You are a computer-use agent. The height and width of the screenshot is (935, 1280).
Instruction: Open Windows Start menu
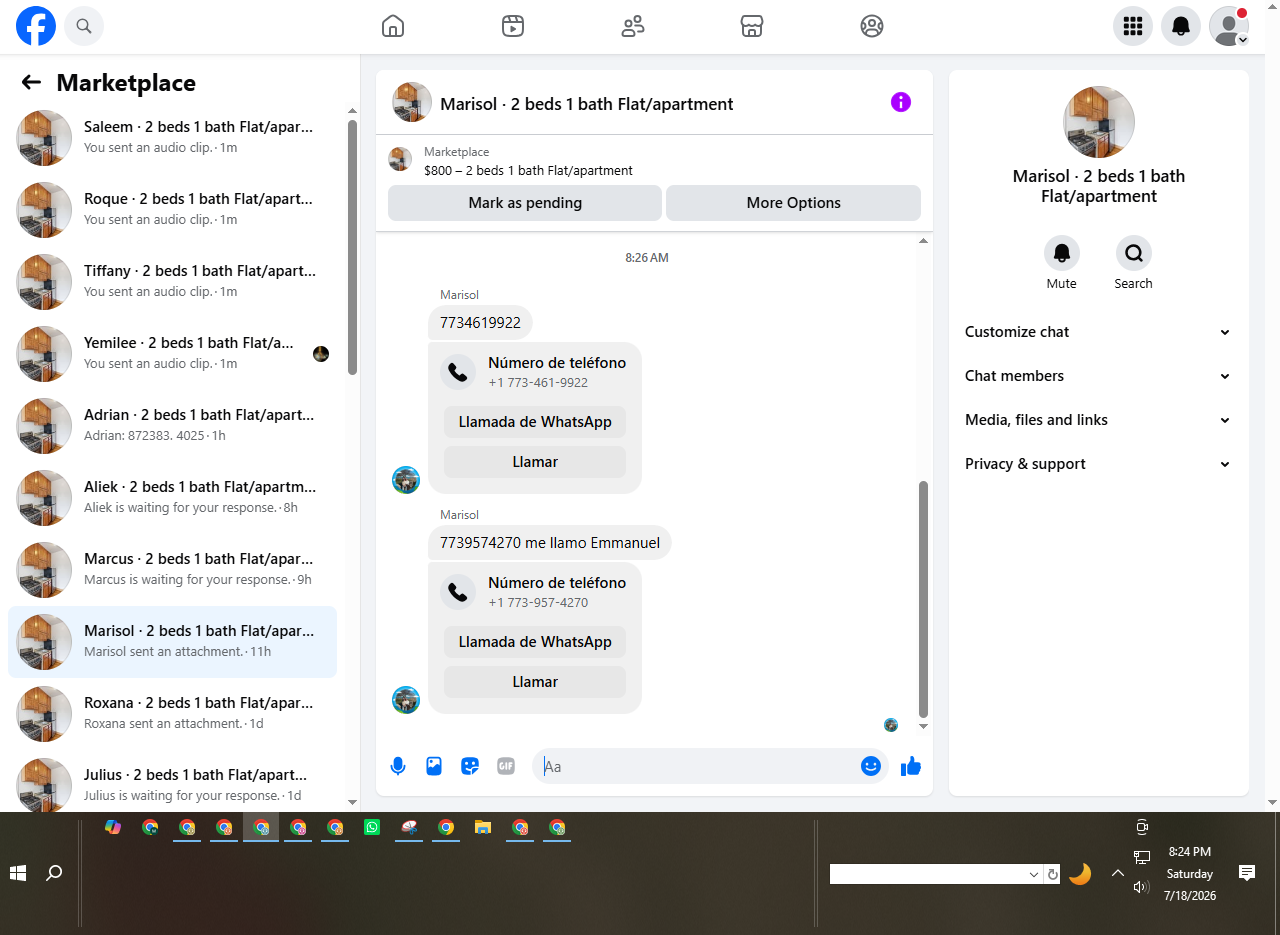point(18,873)
